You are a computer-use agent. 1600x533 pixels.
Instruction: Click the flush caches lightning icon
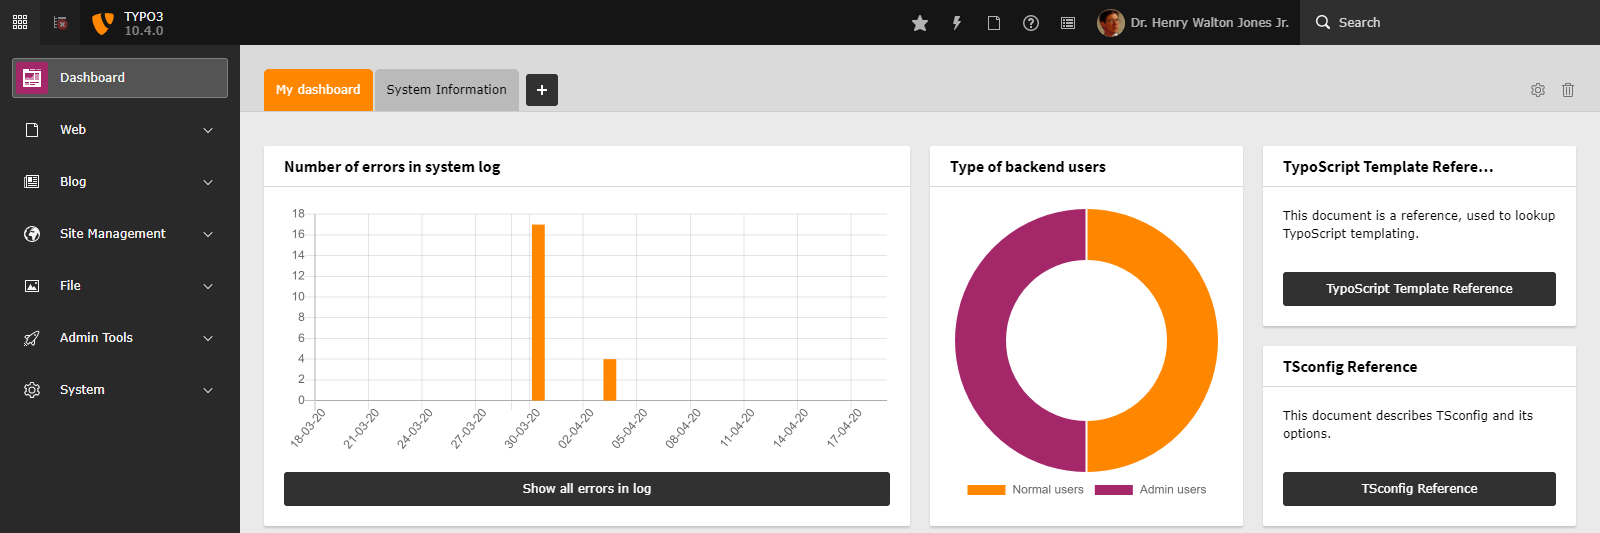(957, 23)
